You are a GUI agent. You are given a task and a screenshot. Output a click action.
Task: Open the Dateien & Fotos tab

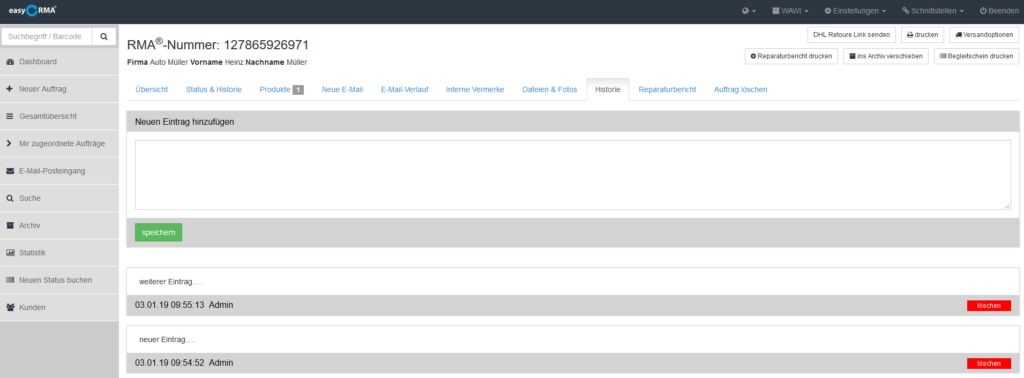(x=550, y=89)
